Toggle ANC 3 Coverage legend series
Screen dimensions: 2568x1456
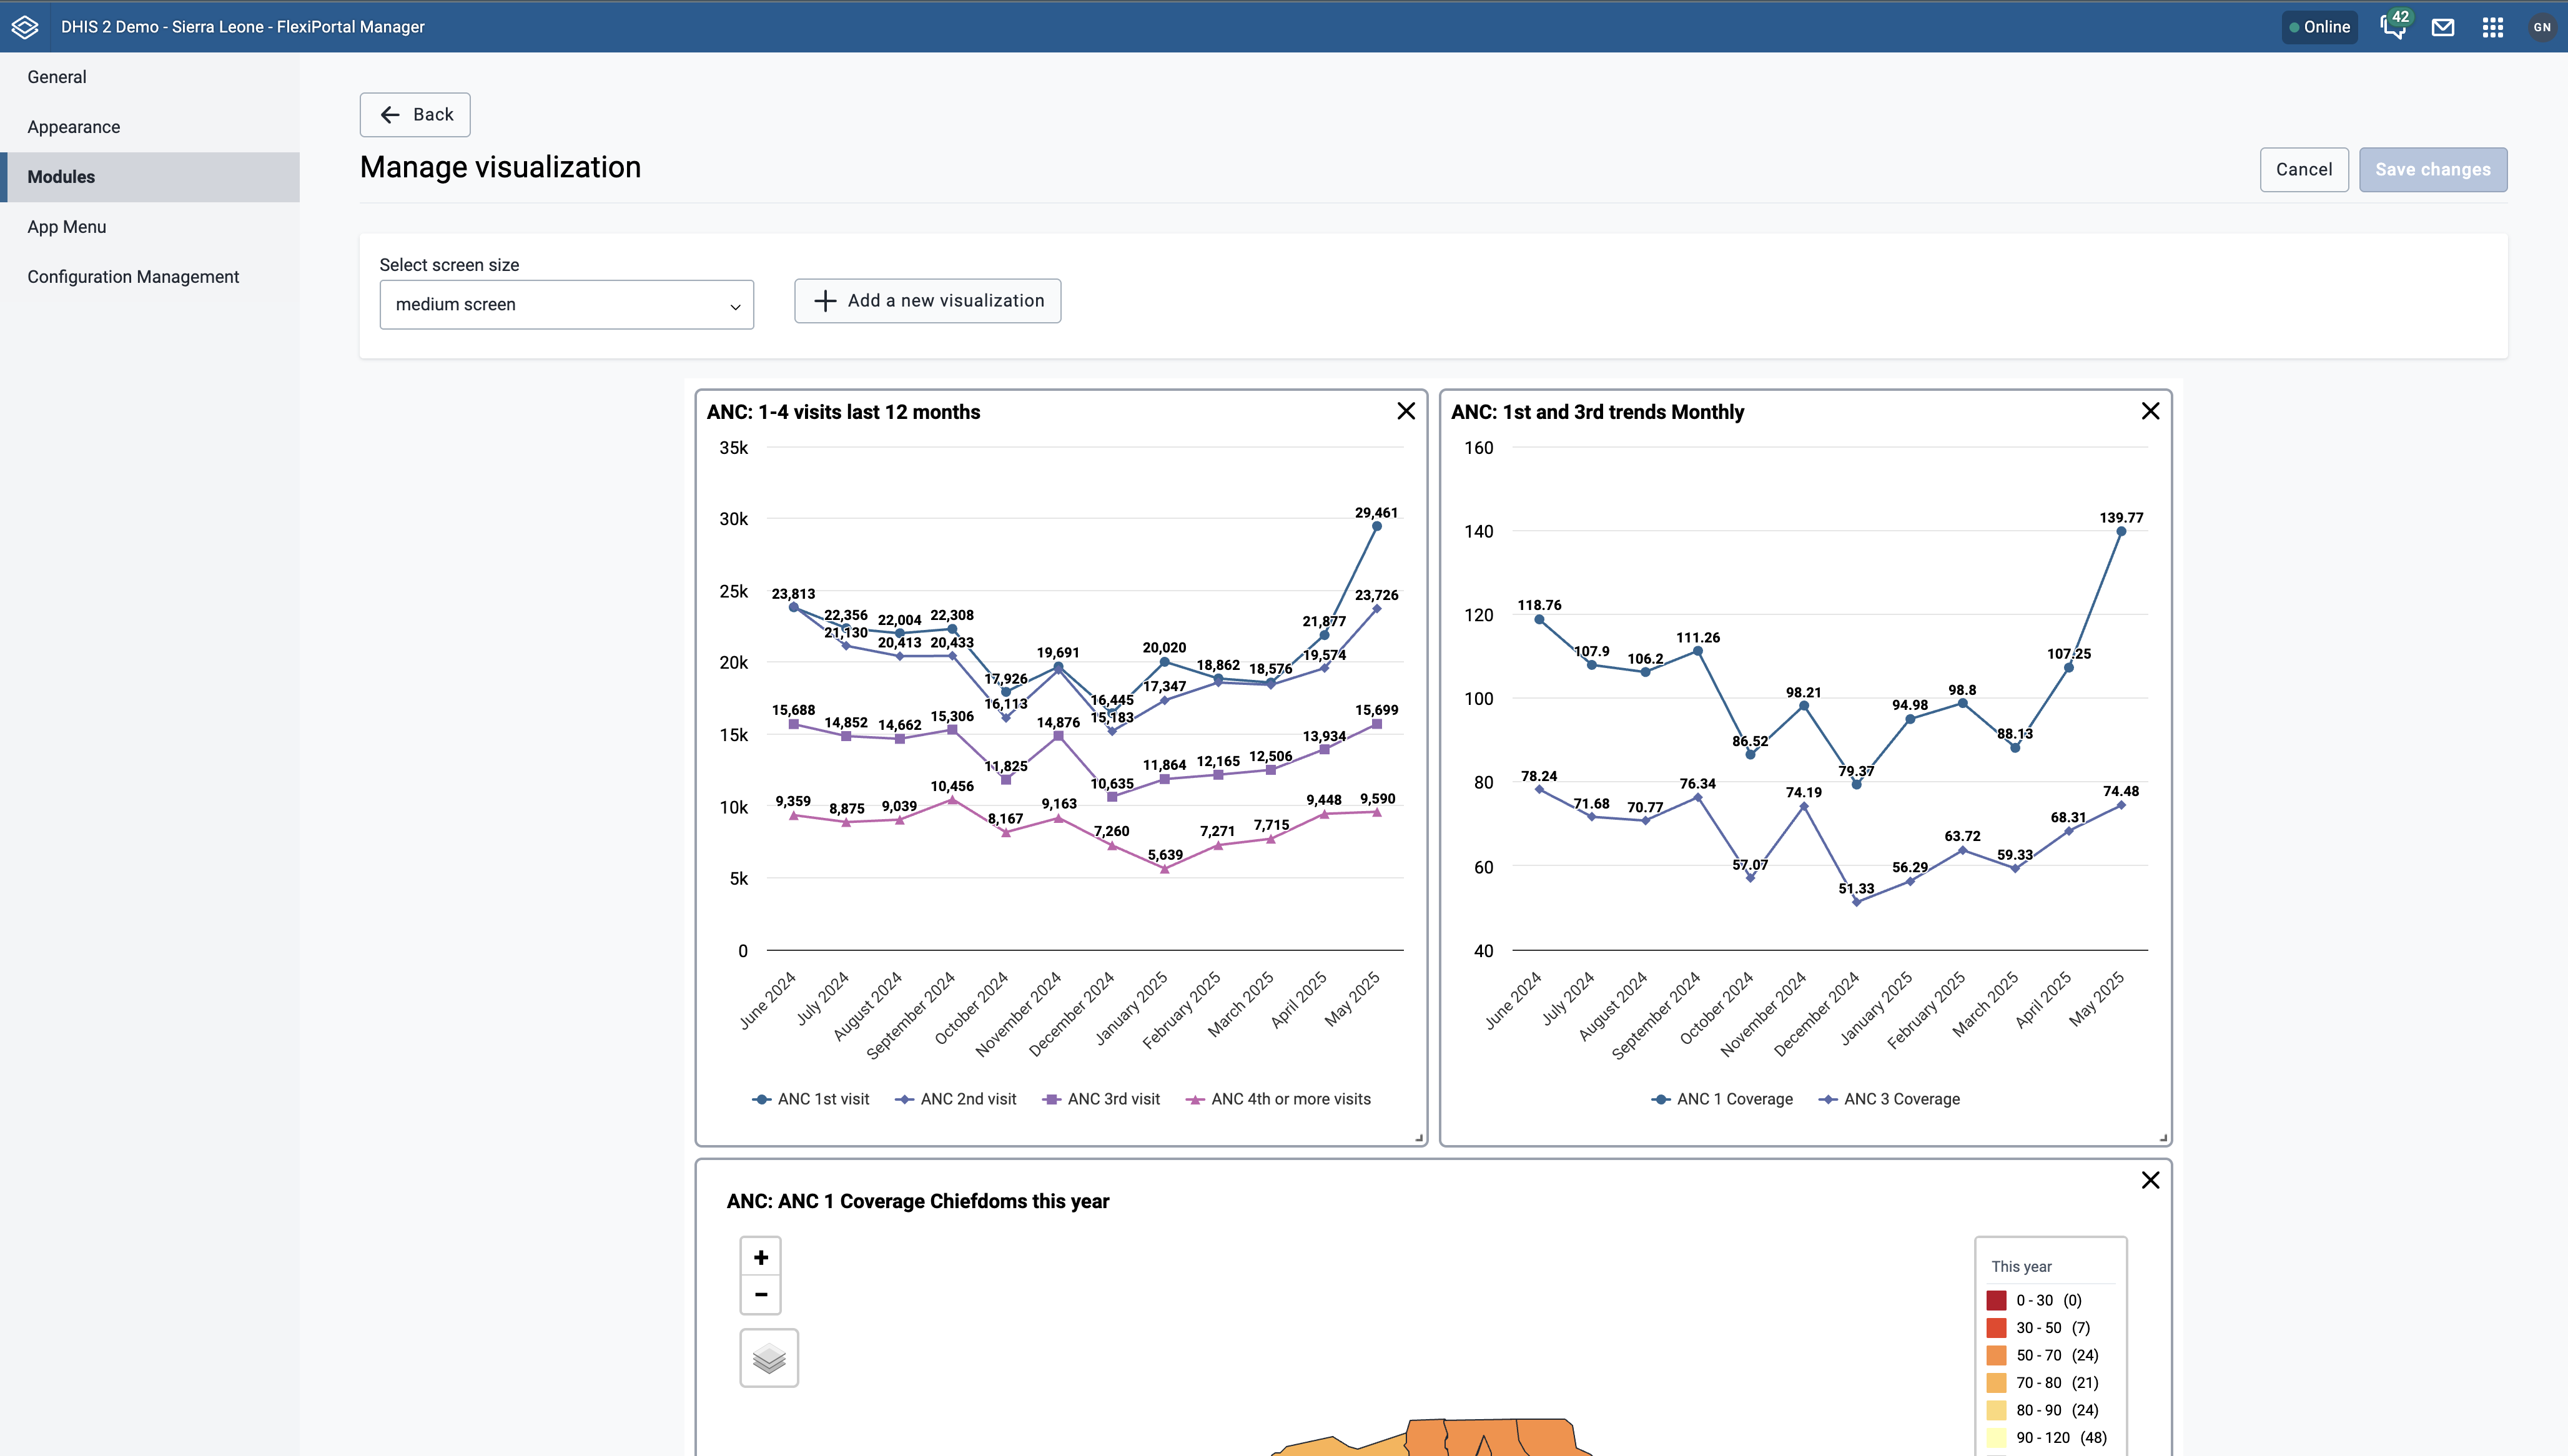(1889, 1099)
